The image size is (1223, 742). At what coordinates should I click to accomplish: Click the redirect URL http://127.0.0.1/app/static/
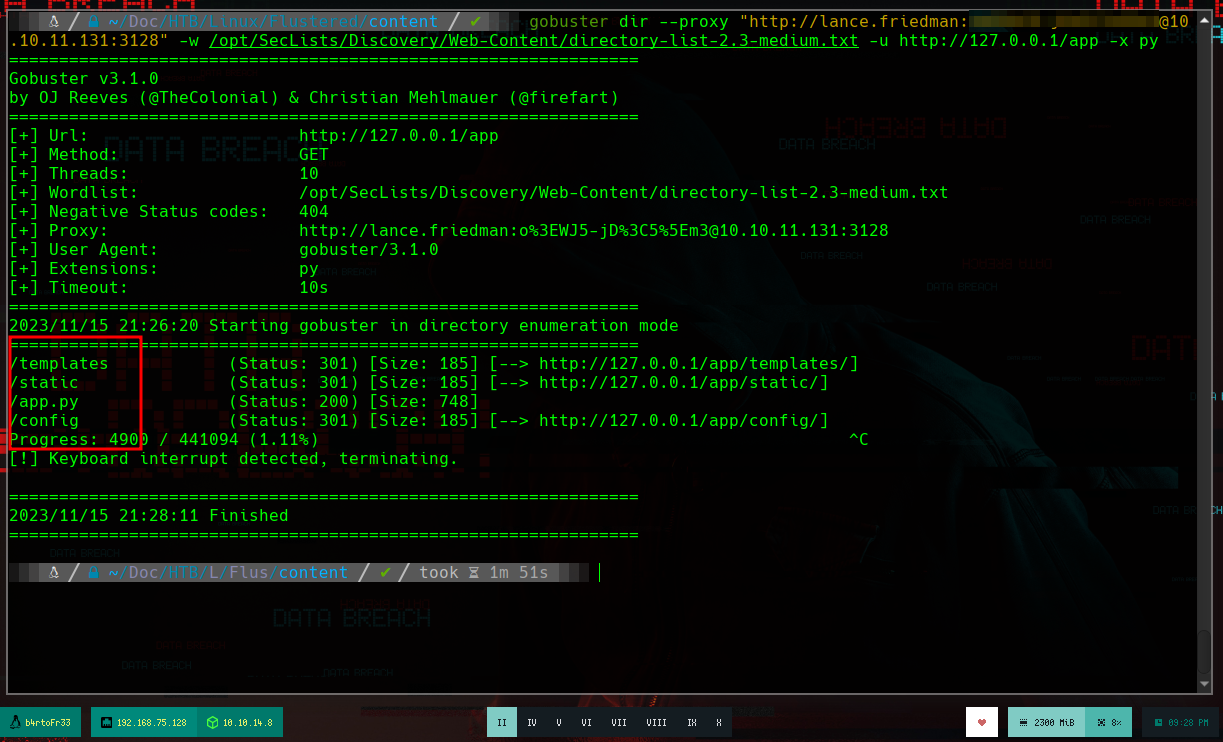[678, 383]
